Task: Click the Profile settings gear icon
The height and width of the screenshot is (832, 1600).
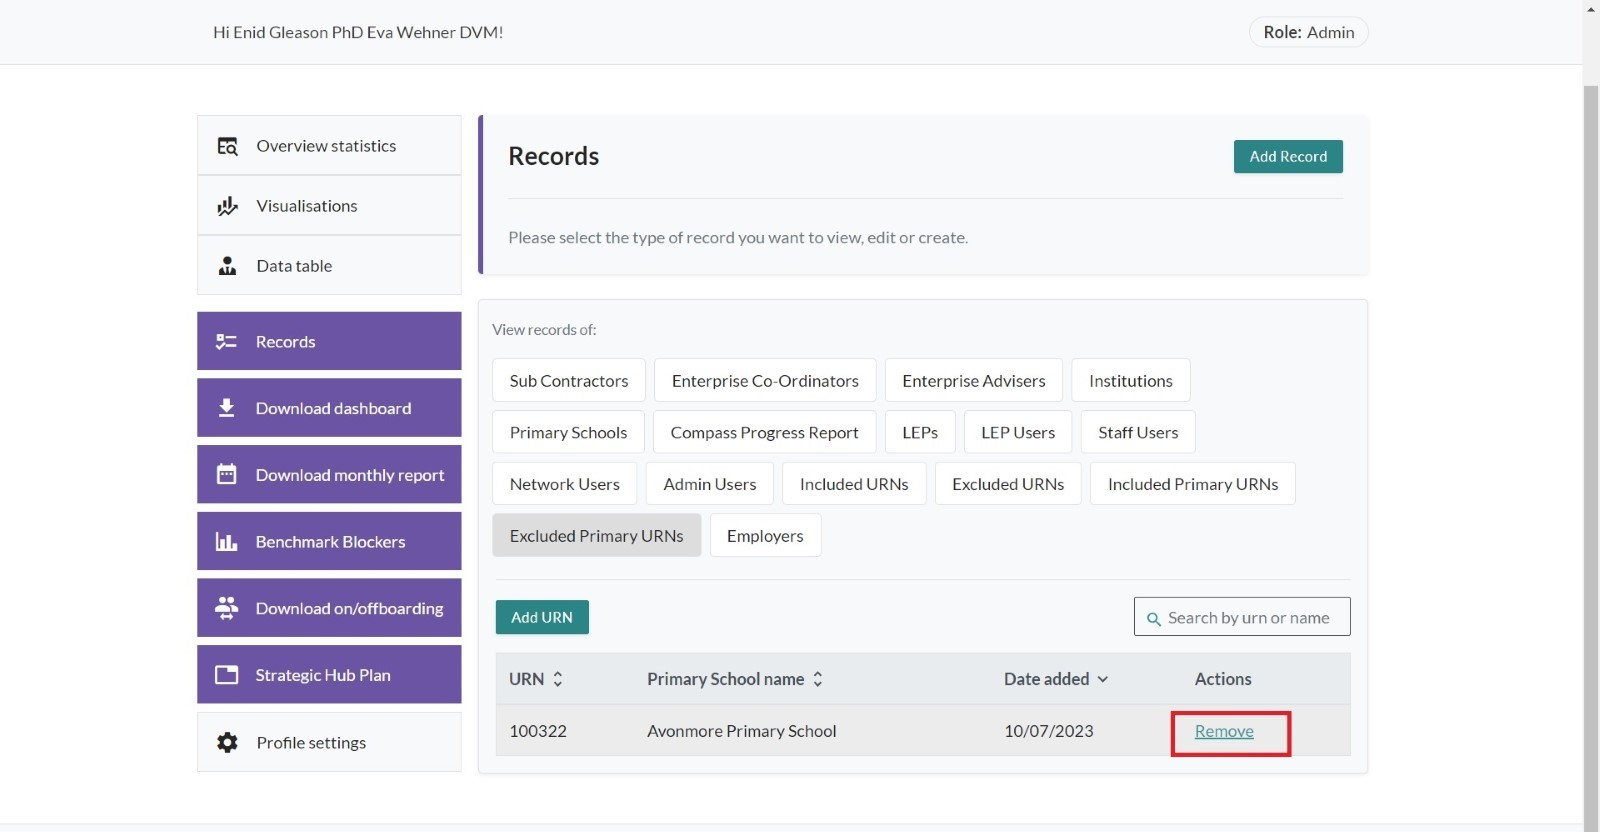Action: pyautogui.click(x=227, y=742)
